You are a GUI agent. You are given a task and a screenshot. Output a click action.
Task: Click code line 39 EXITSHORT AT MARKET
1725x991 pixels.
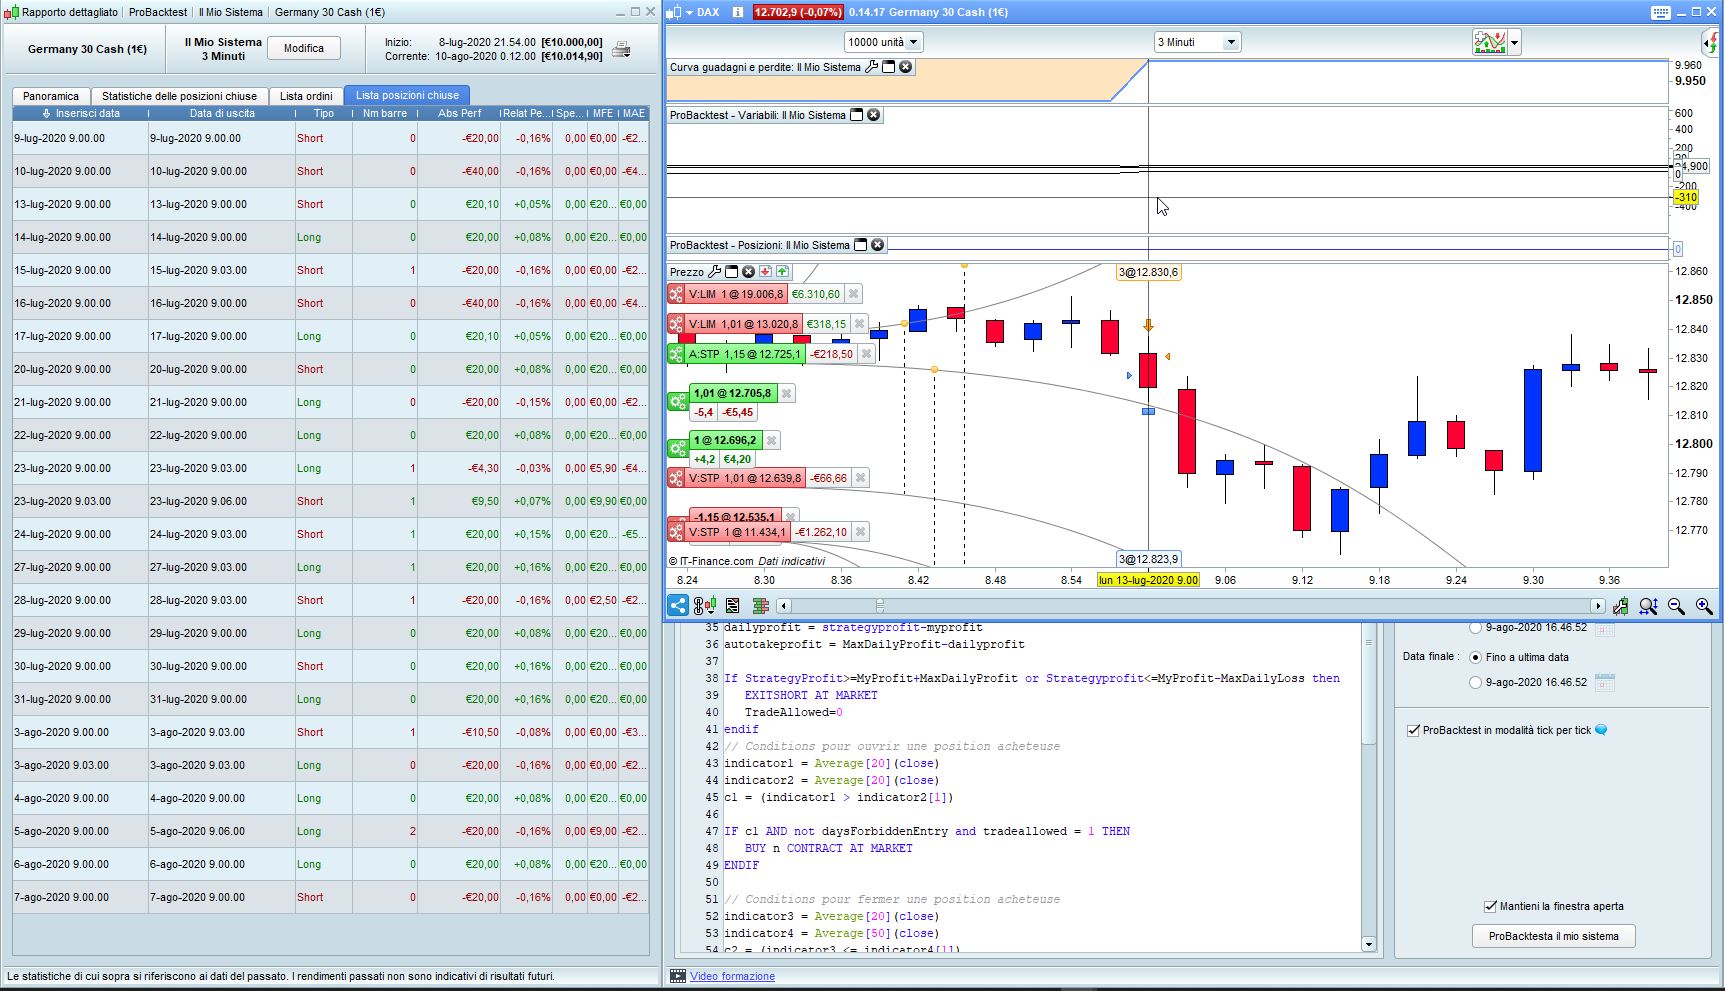tap(810, 695)
